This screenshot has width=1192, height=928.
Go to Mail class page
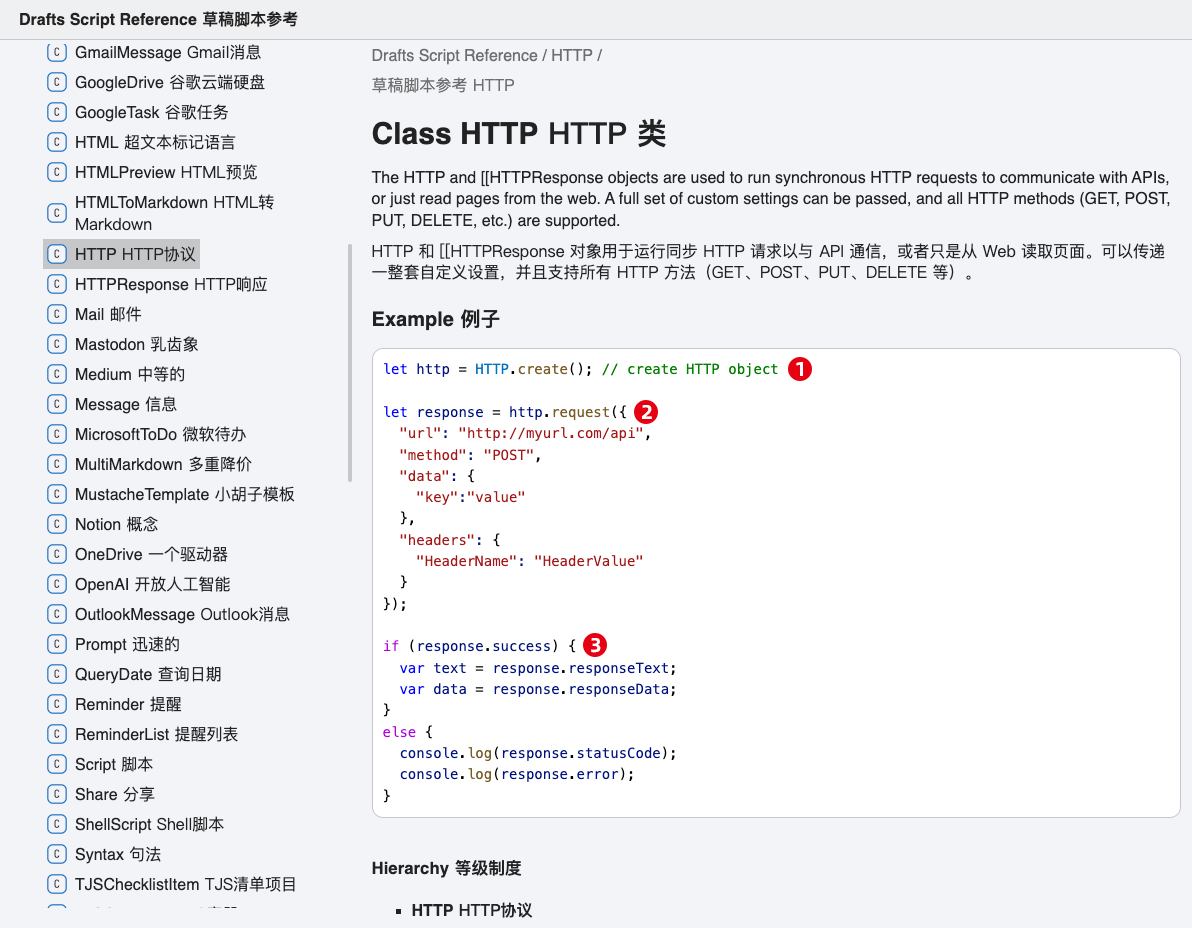[108, 314]
